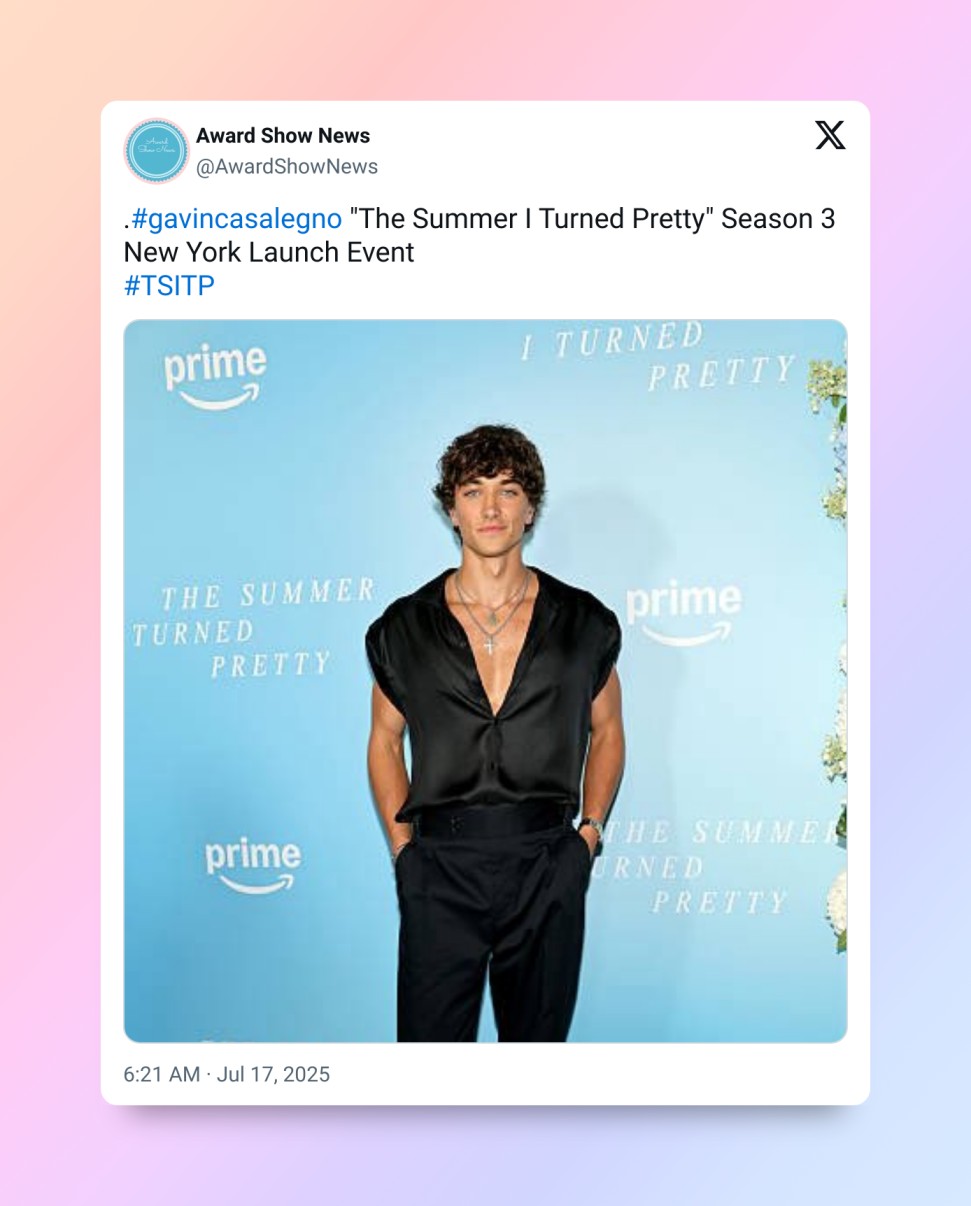Click the prime logo beside the man's shoulder
This screenshot has width=971, height=1206.
pyautogui.click(x=684, y=612)
